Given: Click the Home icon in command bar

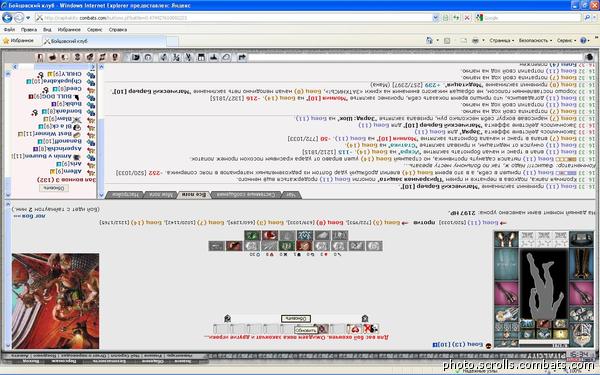Looking at the screenshot, I should pos(429,40).
